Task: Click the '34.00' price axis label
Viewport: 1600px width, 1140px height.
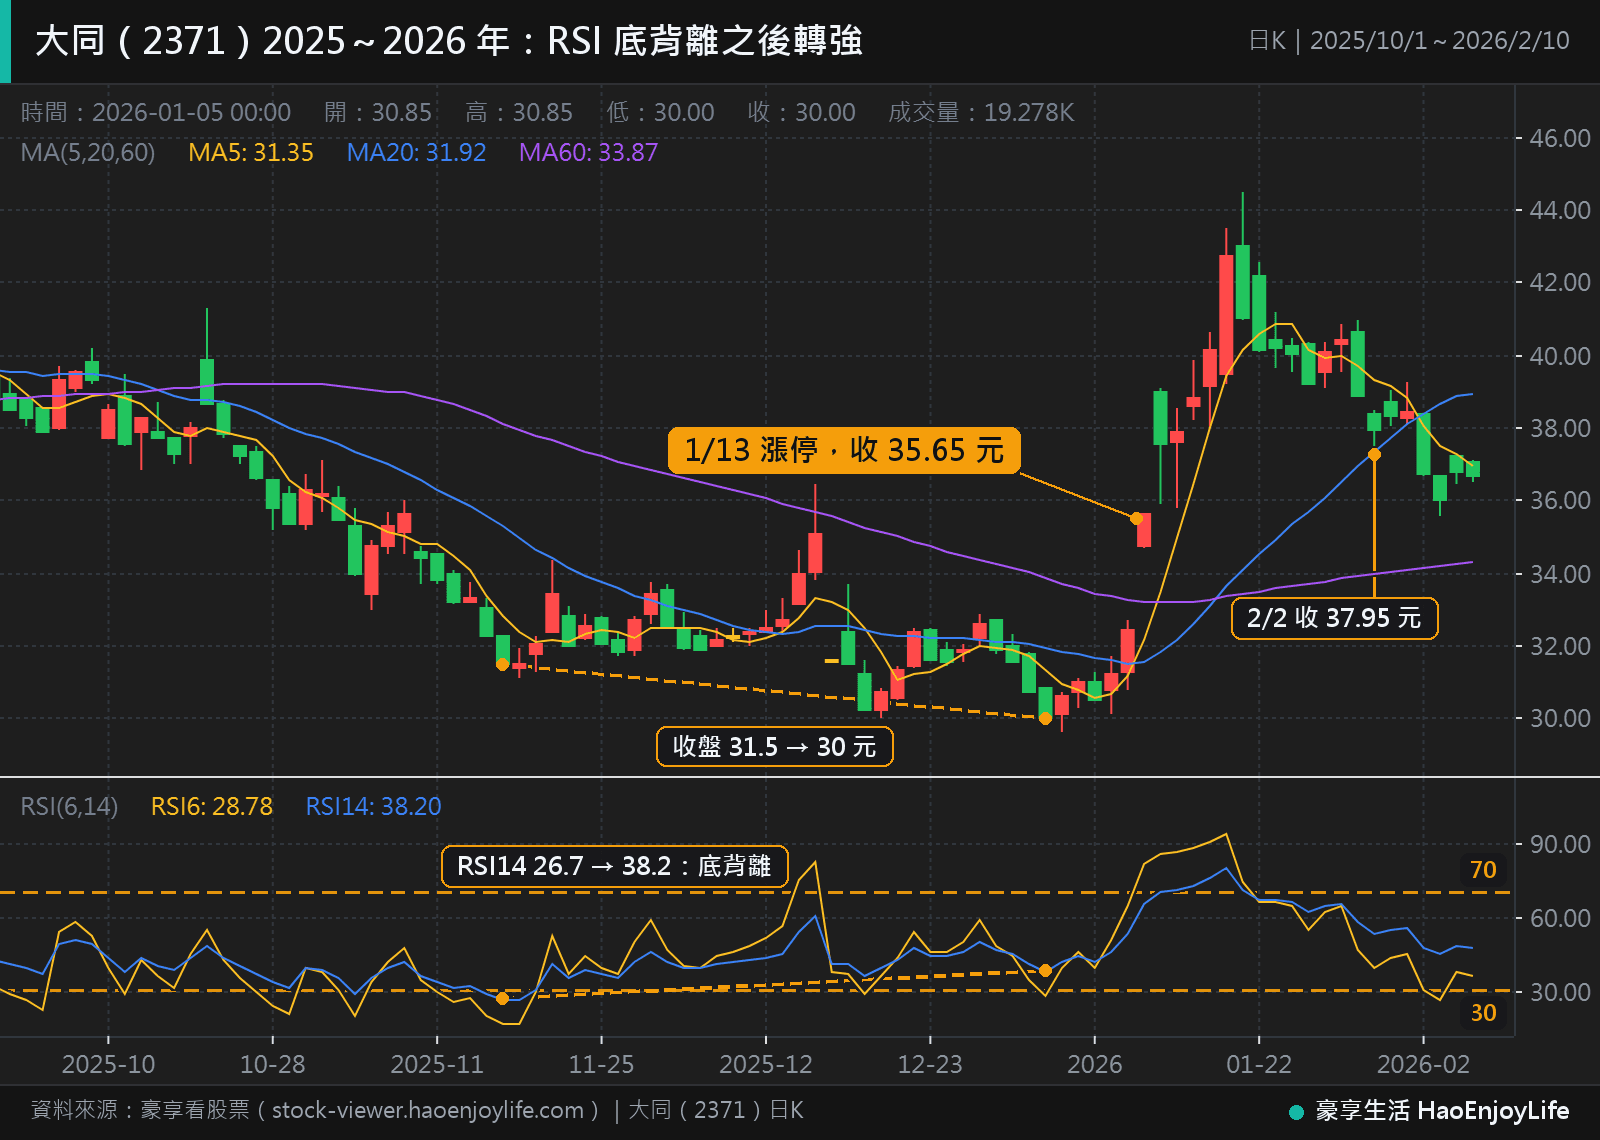Action: (1560, 574)
